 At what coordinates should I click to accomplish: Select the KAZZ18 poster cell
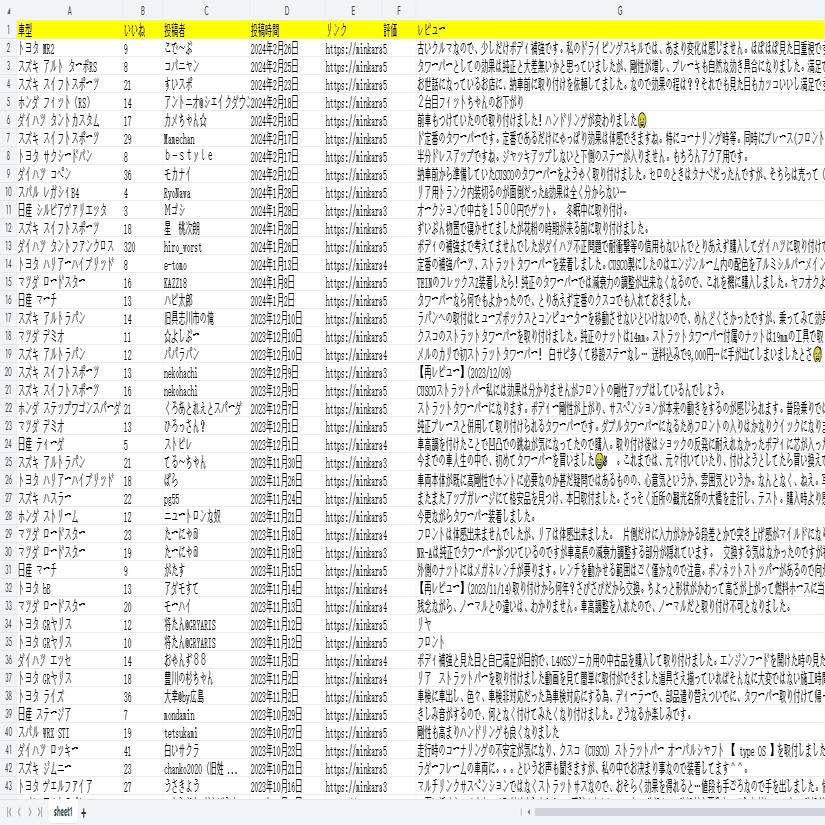[206, 283]
